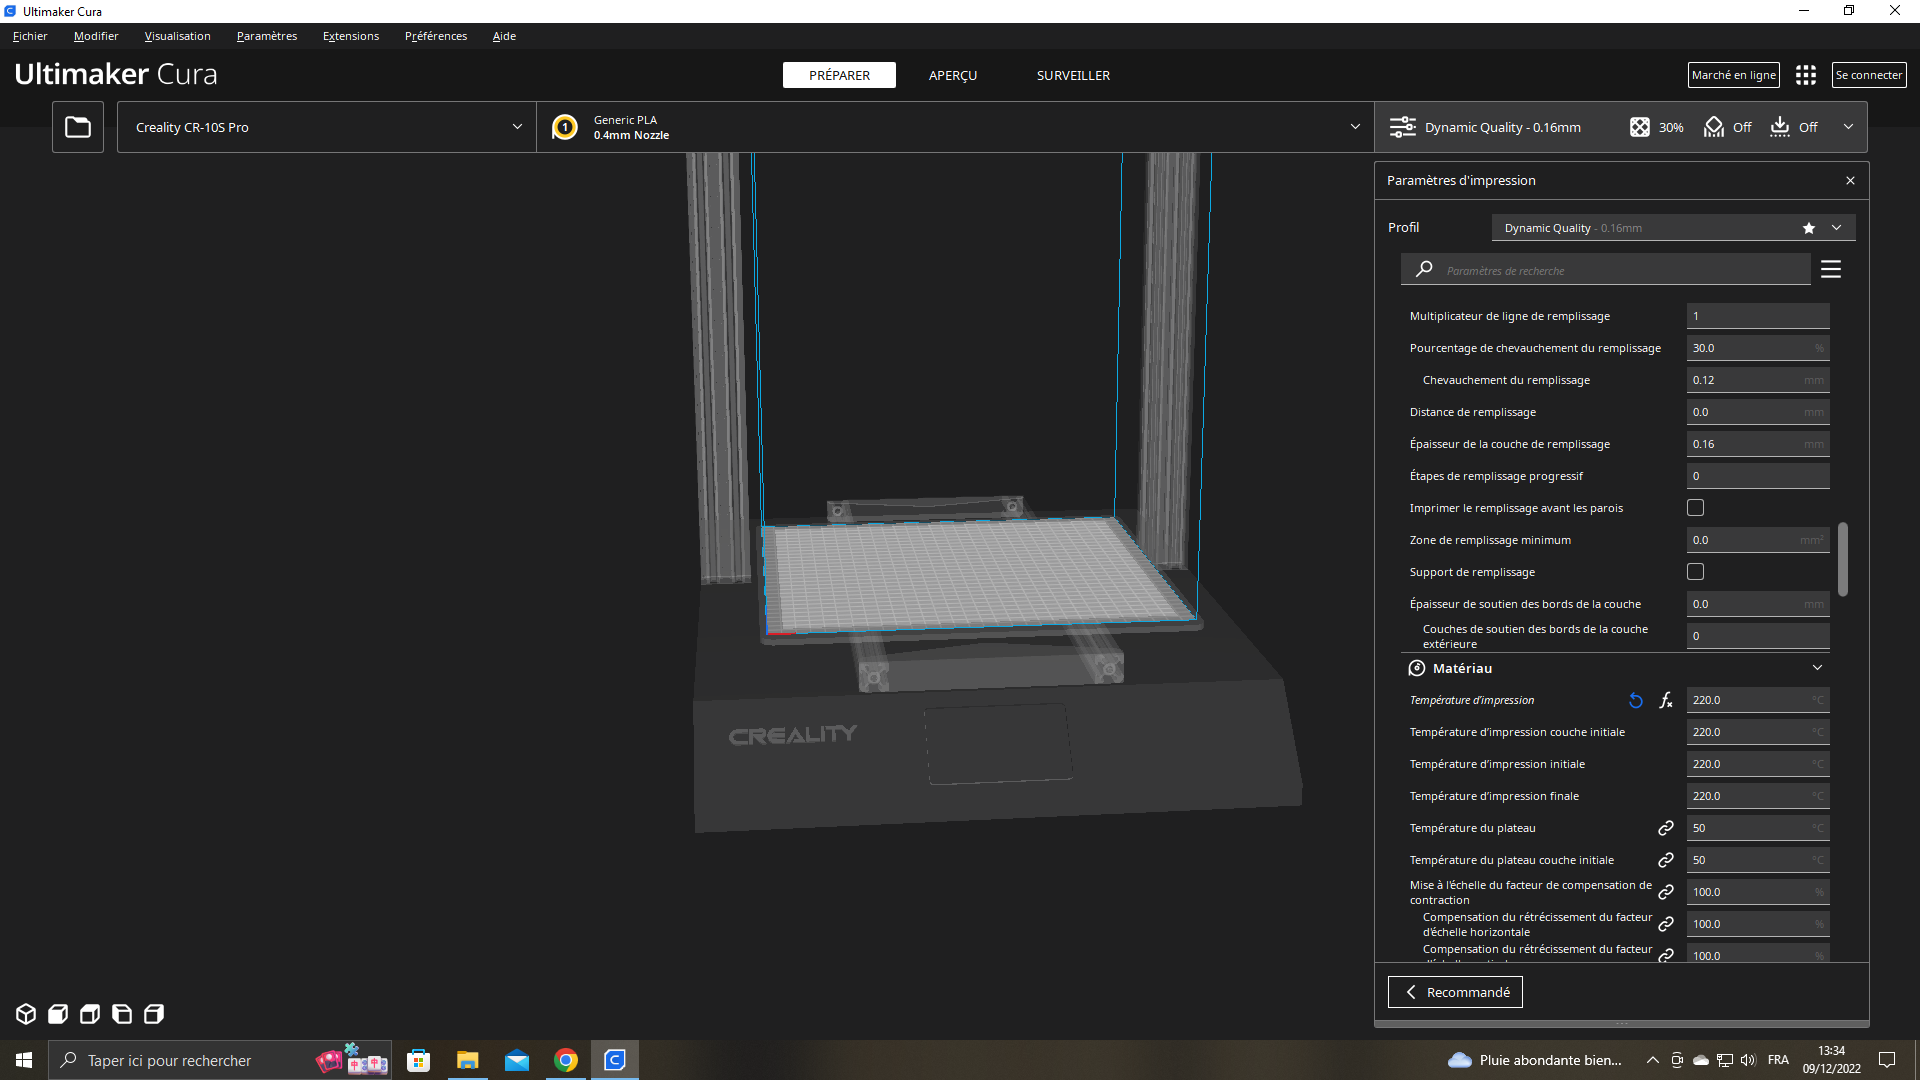Screen dimensions: 1920x1080
Task: Open Google Chrome from taskbar
Action: 566,1060
